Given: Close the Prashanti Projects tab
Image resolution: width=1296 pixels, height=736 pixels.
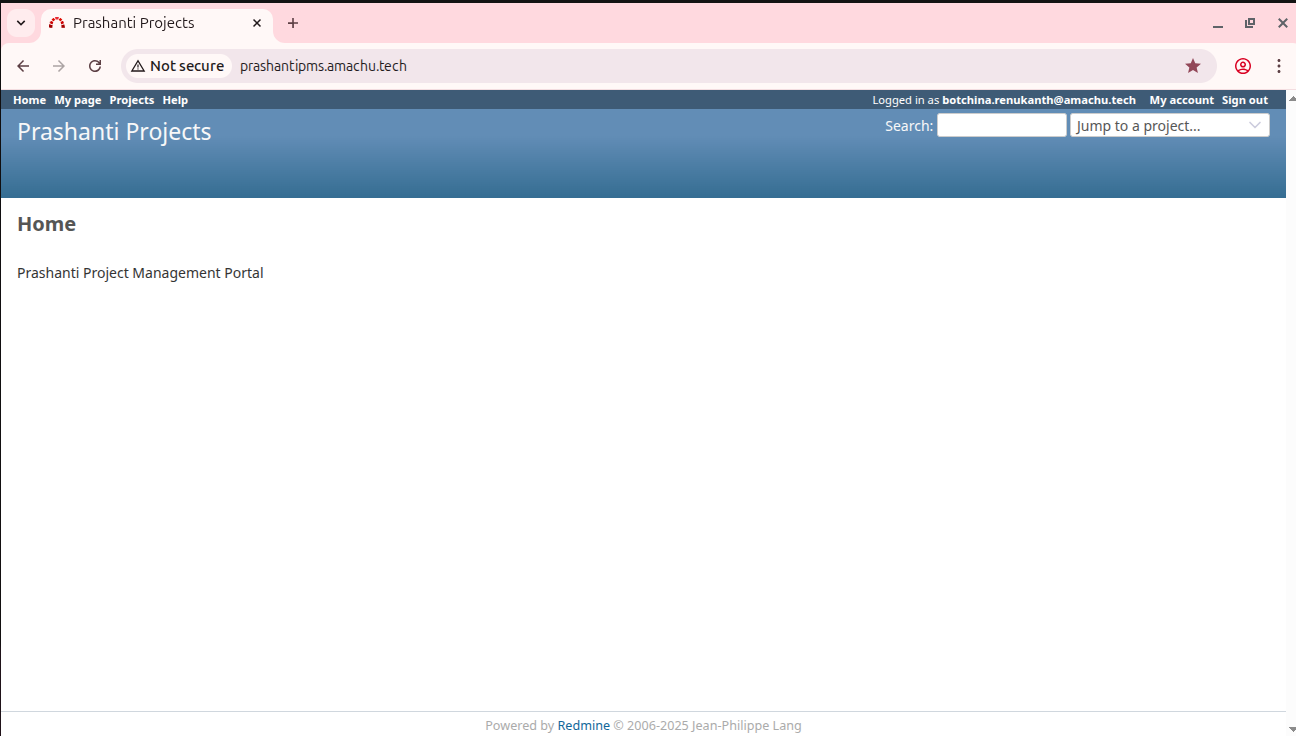Looking at the screenshot, I should 257,23.
